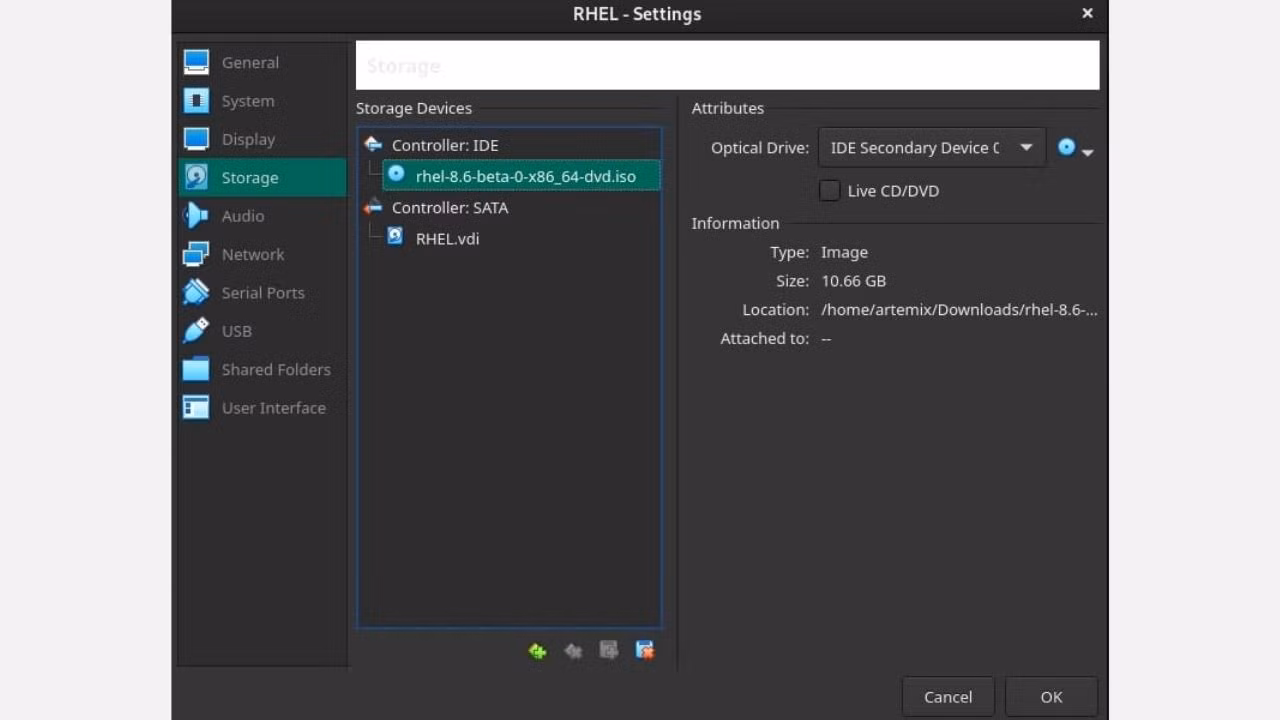Confirm settings with the OK button

(1051, 697)
